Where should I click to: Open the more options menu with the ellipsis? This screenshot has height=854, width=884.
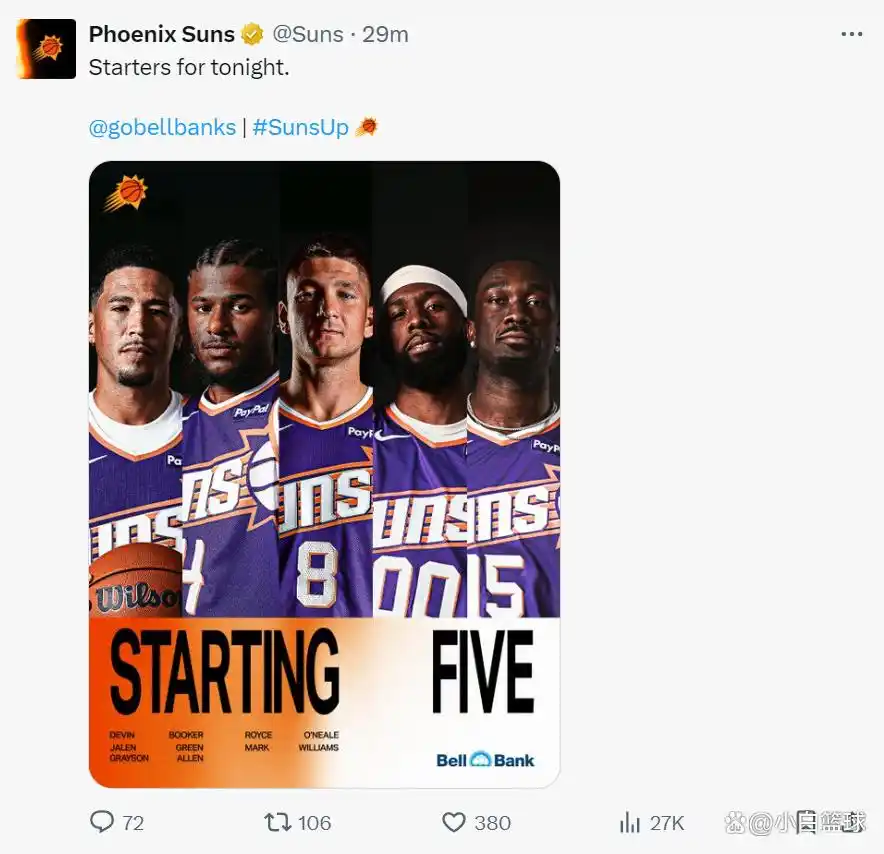[851, 32]
